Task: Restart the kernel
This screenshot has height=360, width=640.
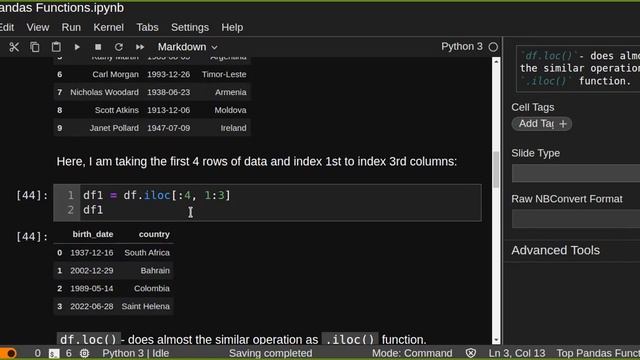Action: 118,47
